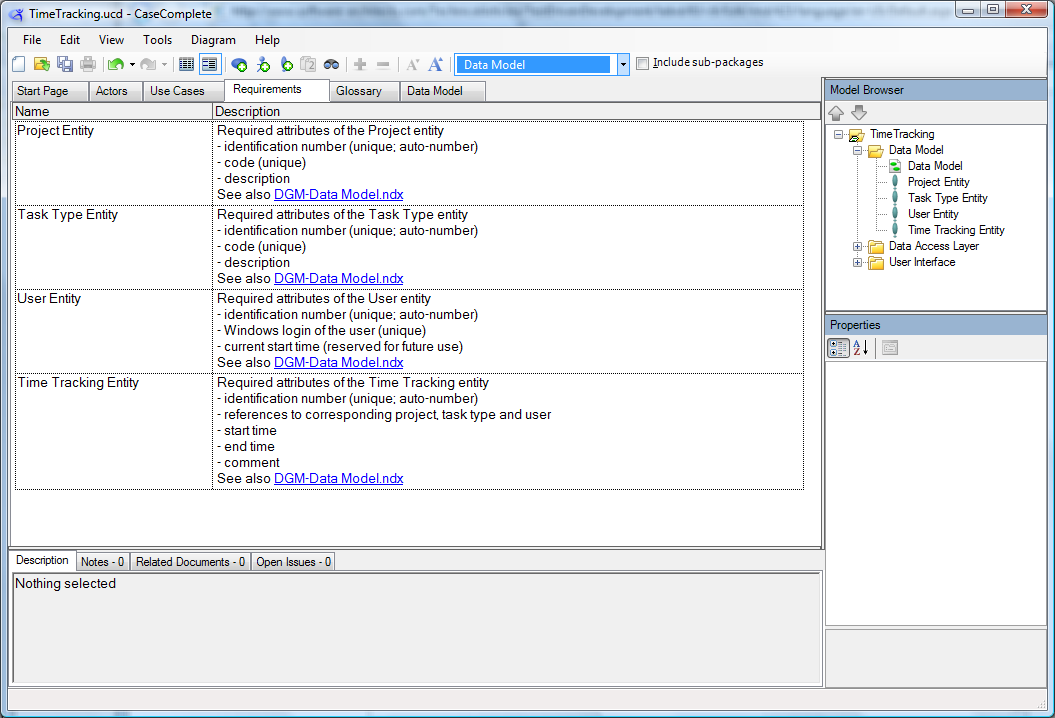
Task: Click the Name column header
Action: [x=112, y=112]
